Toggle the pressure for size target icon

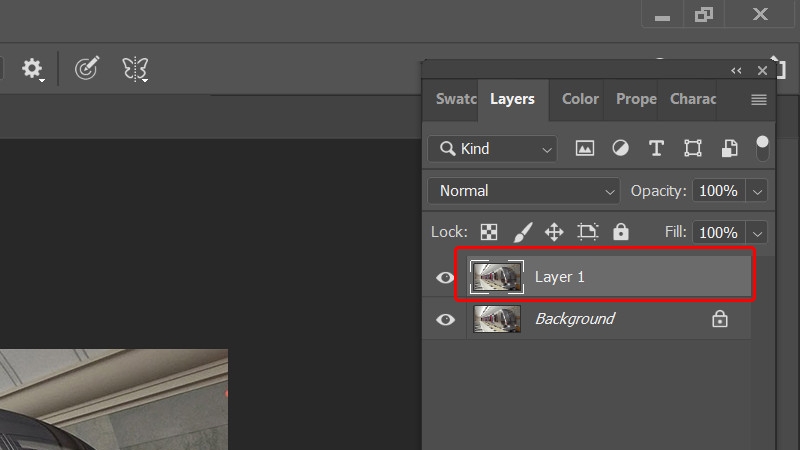coord(87,68)
